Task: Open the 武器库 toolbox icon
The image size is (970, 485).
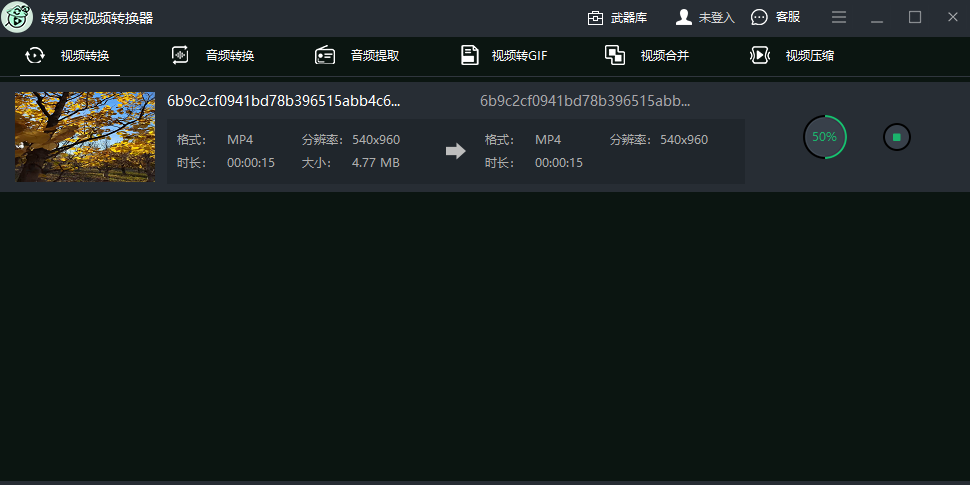Action: coord(596,18)
